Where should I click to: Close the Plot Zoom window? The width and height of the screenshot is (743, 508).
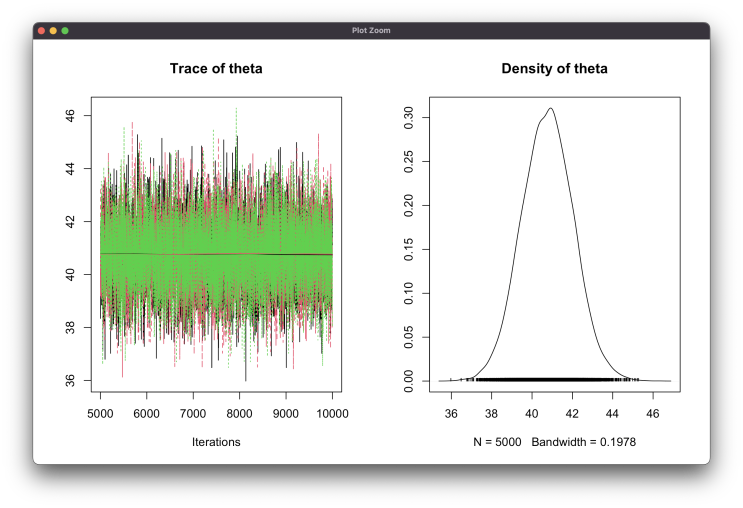point(41,31)
